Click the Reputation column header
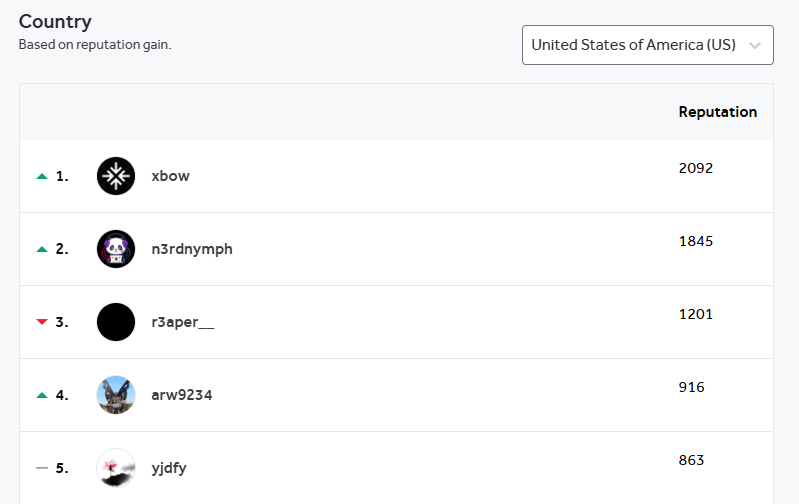Viewport: 799px width, 504px height. click(x=717, y=112)
